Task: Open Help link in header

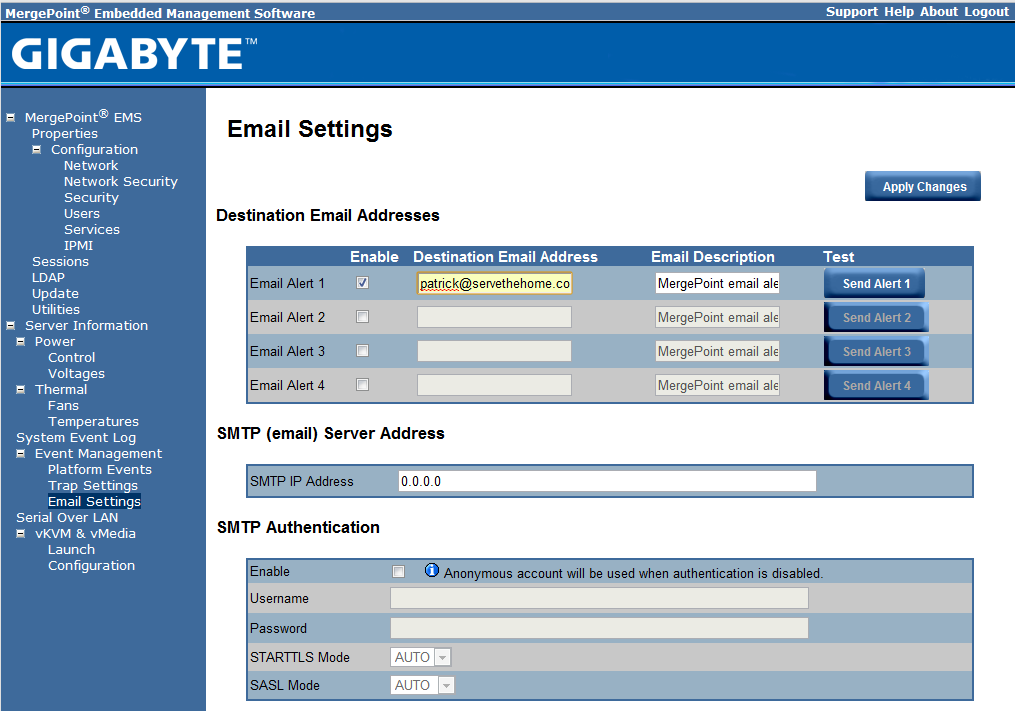Action: [x=899, y=12]
